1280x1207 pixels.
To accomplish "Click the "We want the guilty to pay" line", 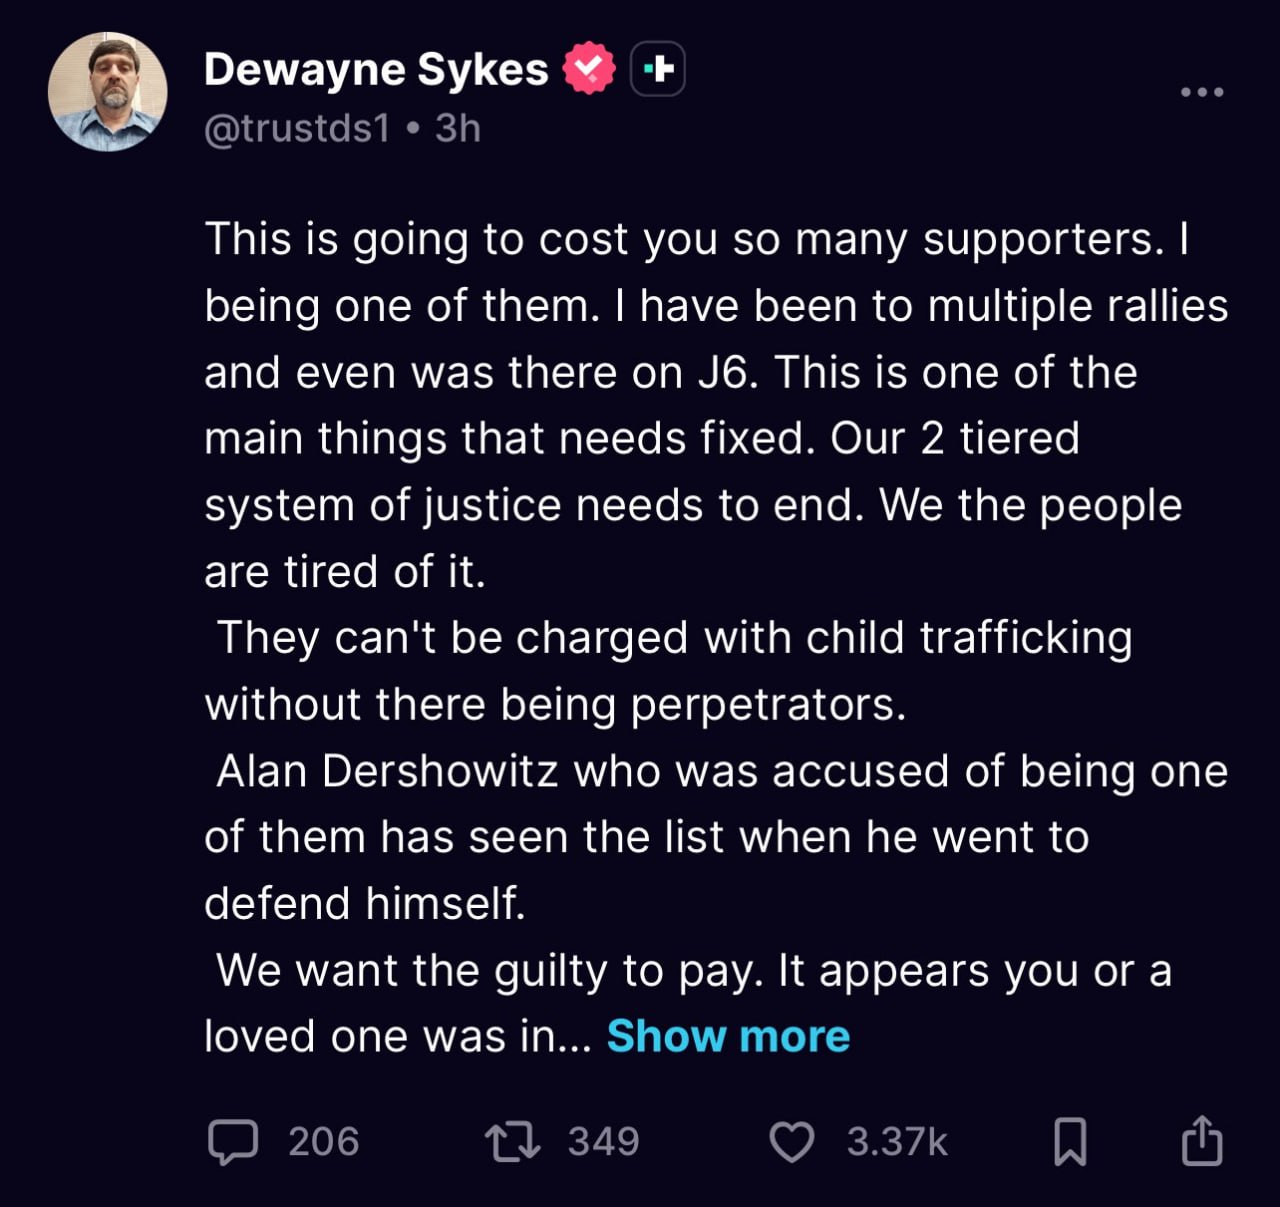I will 693,971.
